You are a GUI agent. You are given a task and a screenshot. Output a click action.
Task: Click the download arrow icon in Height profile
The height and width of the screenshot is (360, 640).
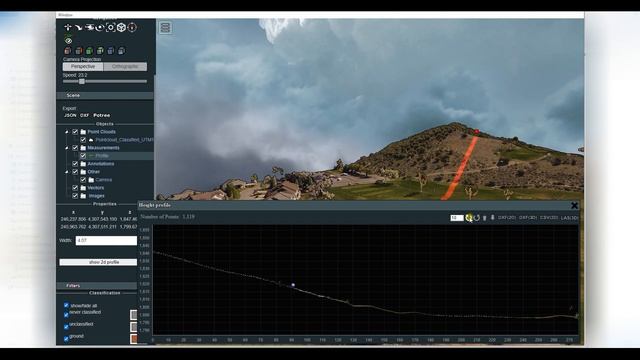(x=492, y=218)
